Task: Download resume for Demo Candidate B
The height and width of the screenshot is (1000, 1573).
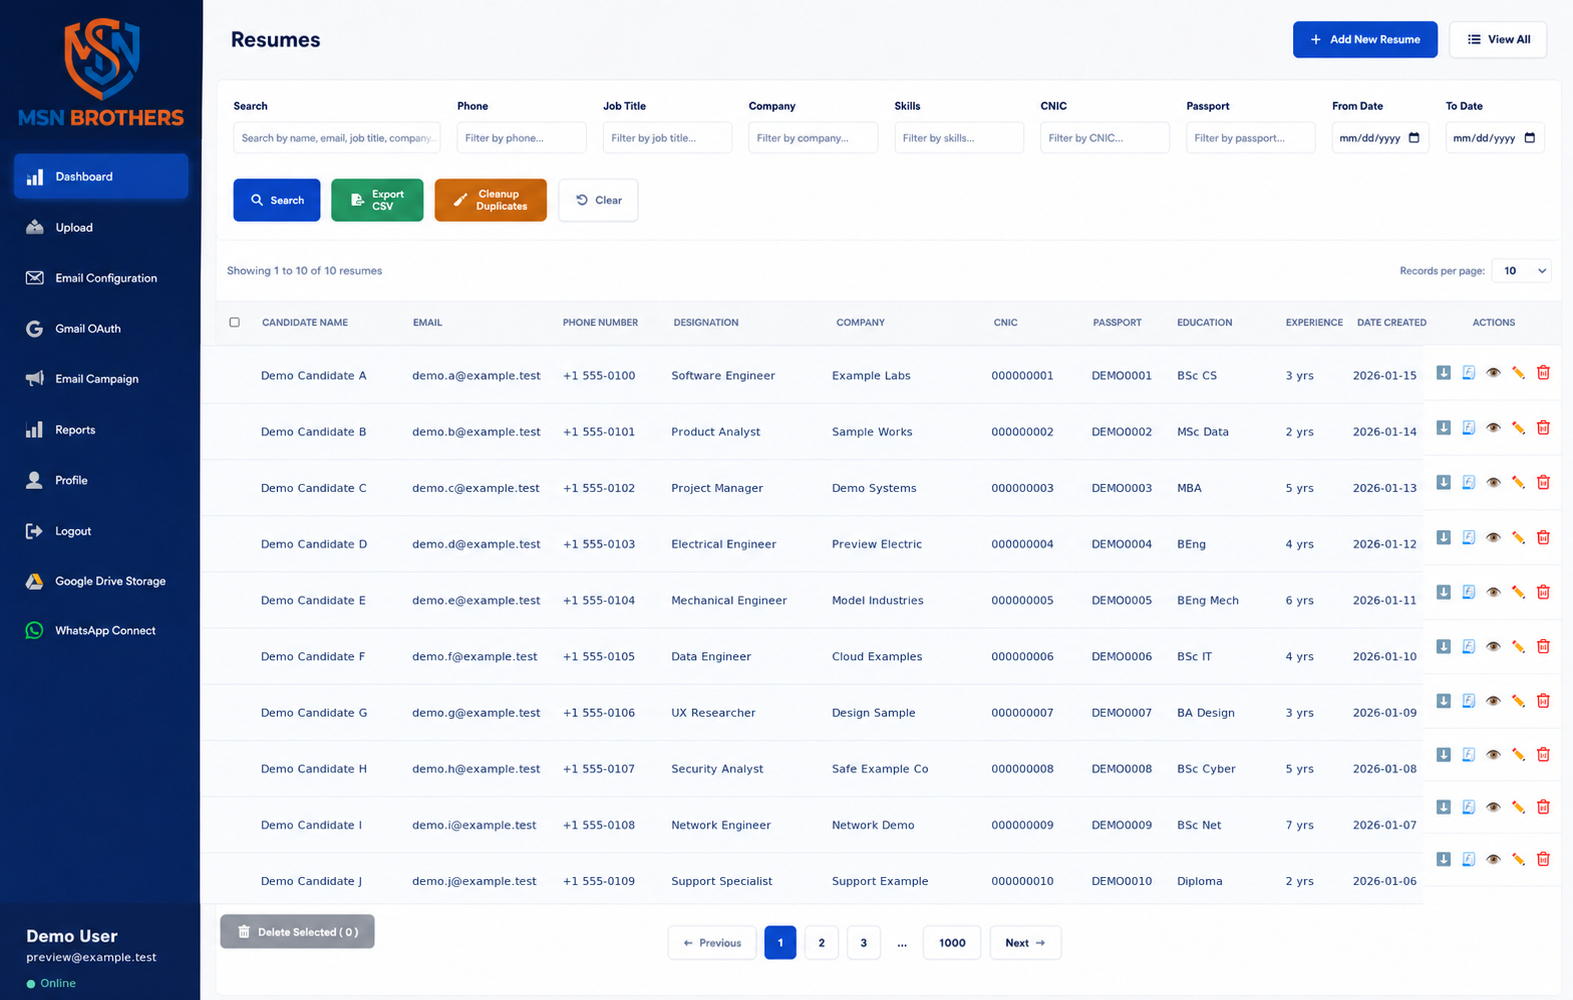Action: (x=1443, y=427)
